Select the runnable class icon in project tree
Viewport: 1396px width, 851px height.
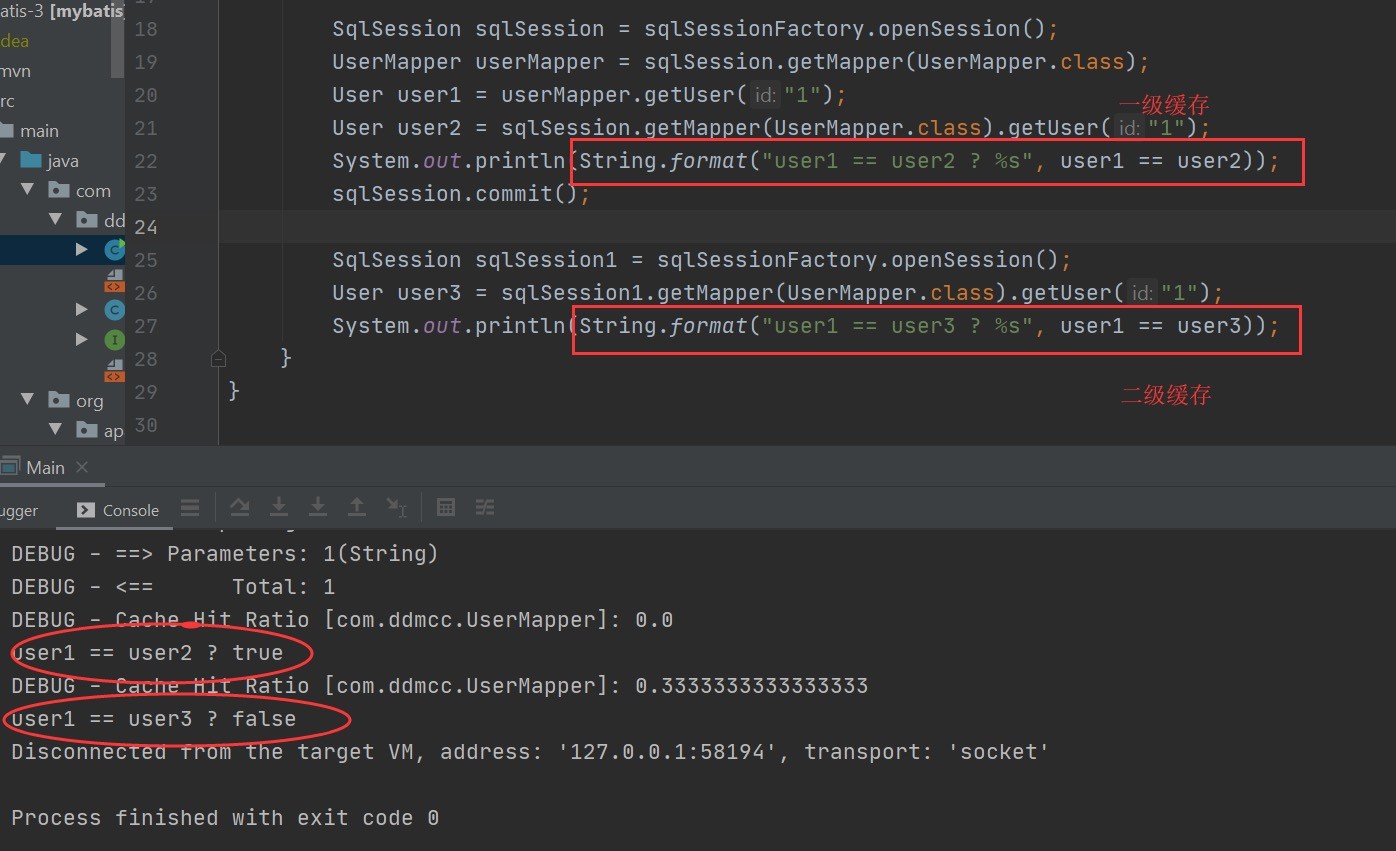click(x=114, y=249)
